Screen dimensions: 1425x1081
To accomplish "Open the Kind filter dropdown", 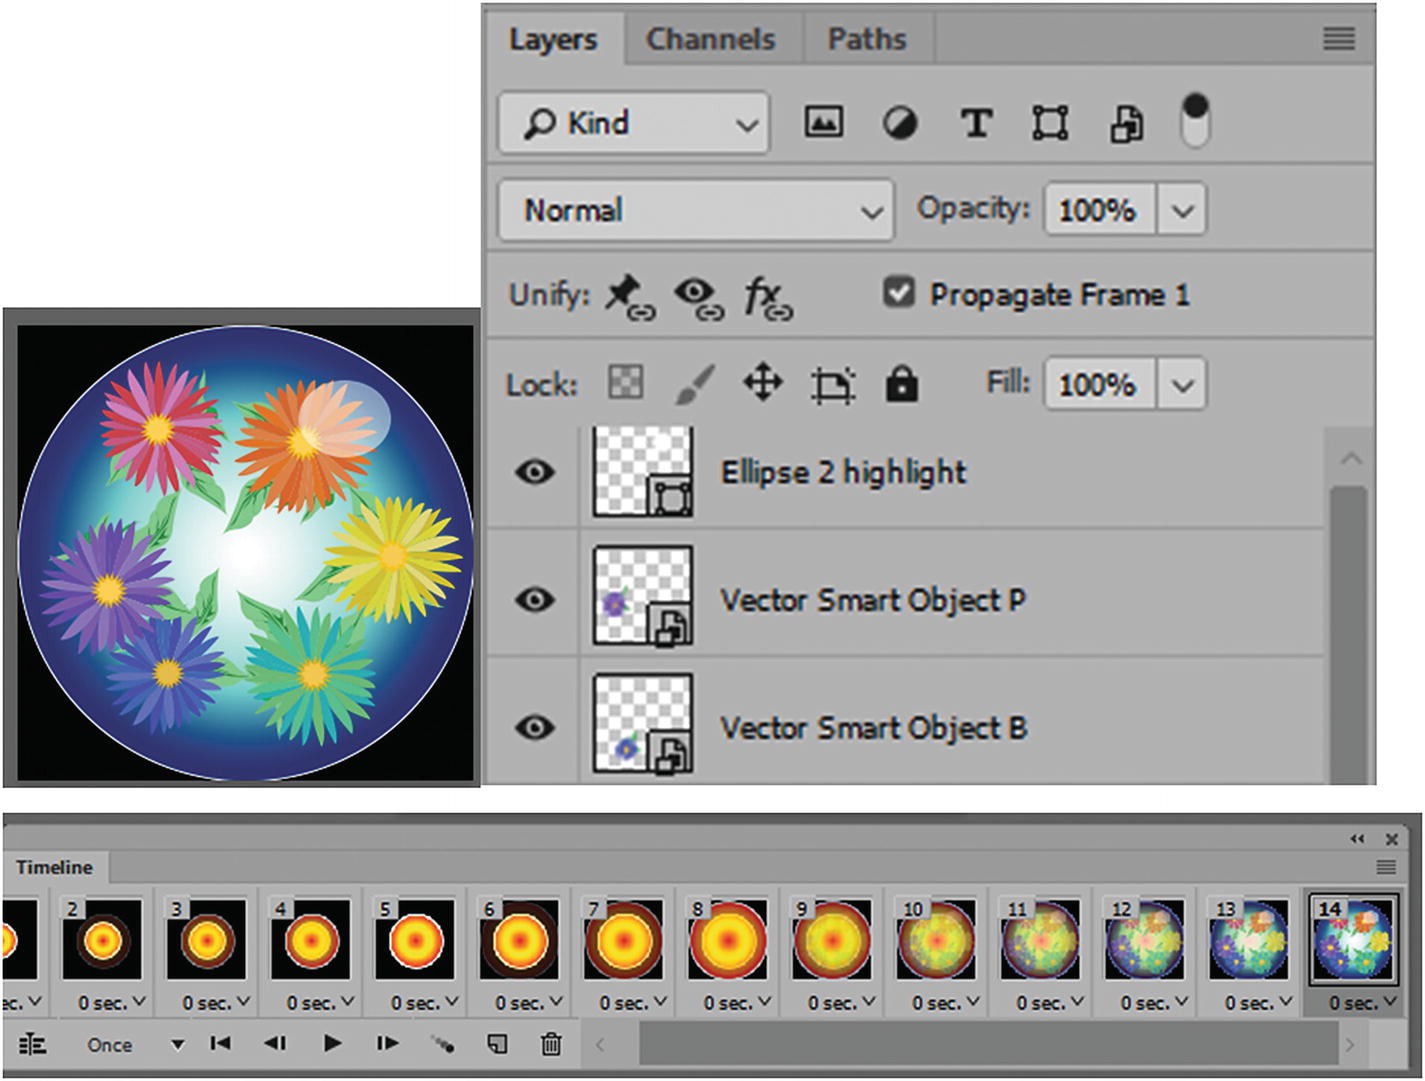I will [x=746, y=123].
